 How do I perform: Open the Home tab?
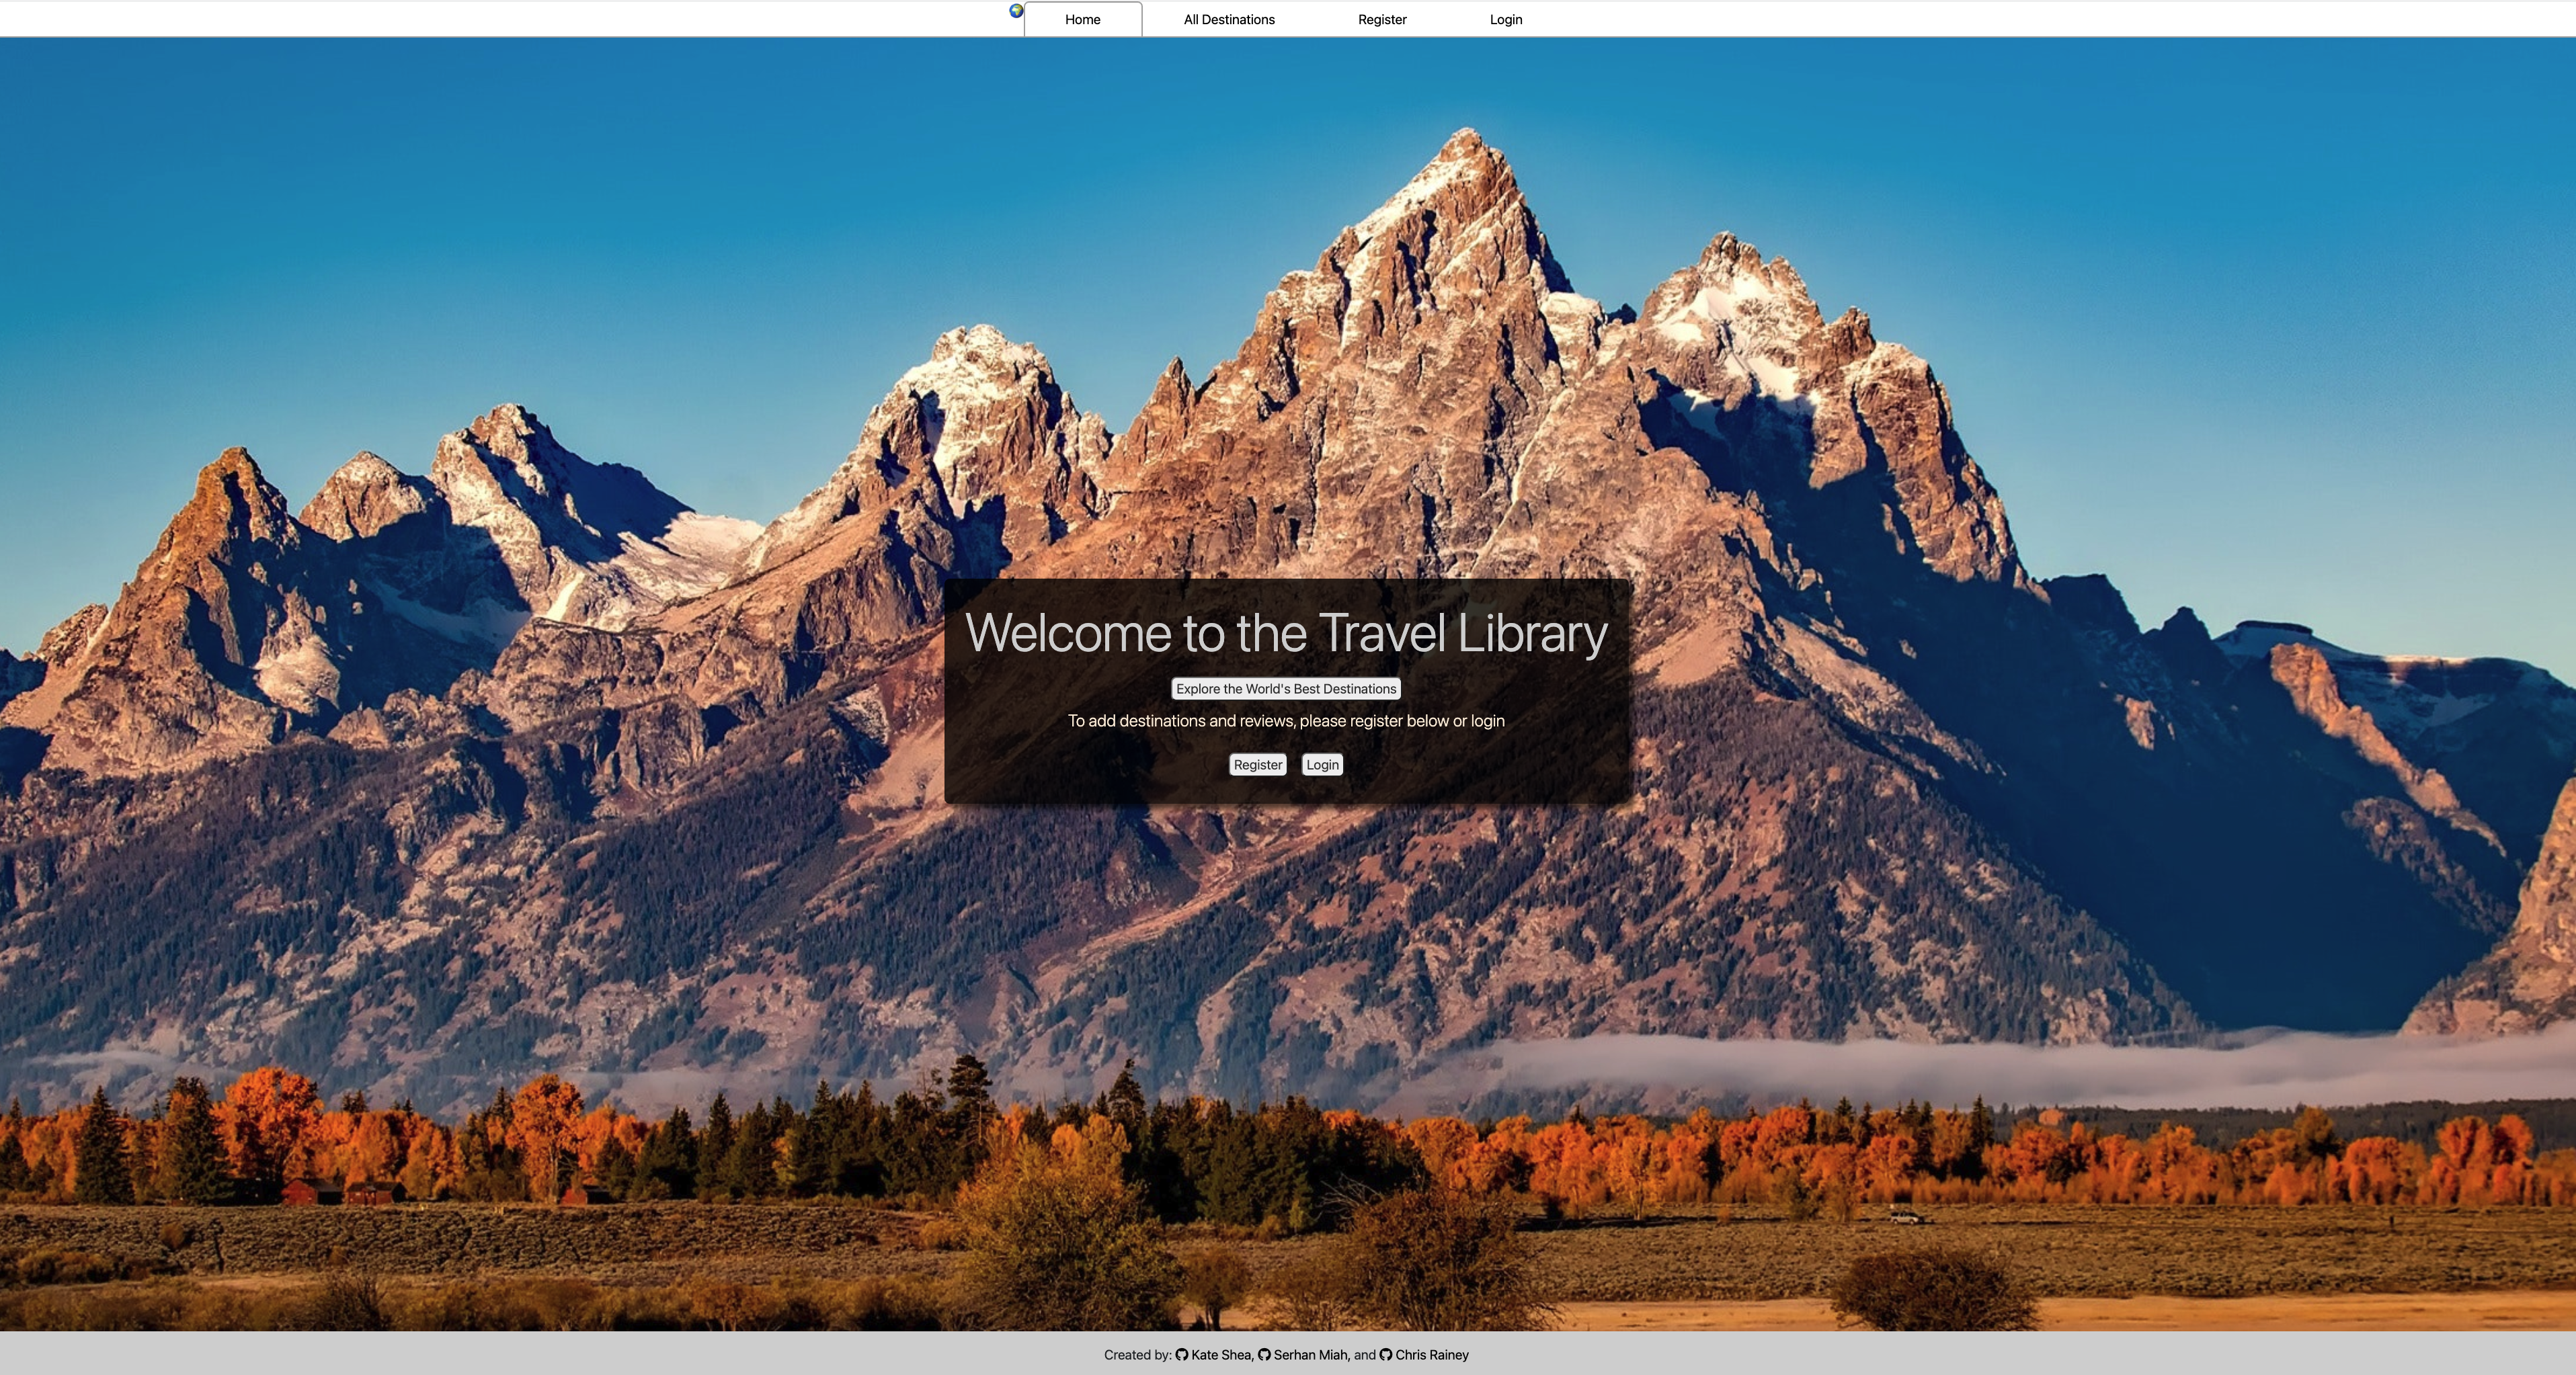[1083, 19]
